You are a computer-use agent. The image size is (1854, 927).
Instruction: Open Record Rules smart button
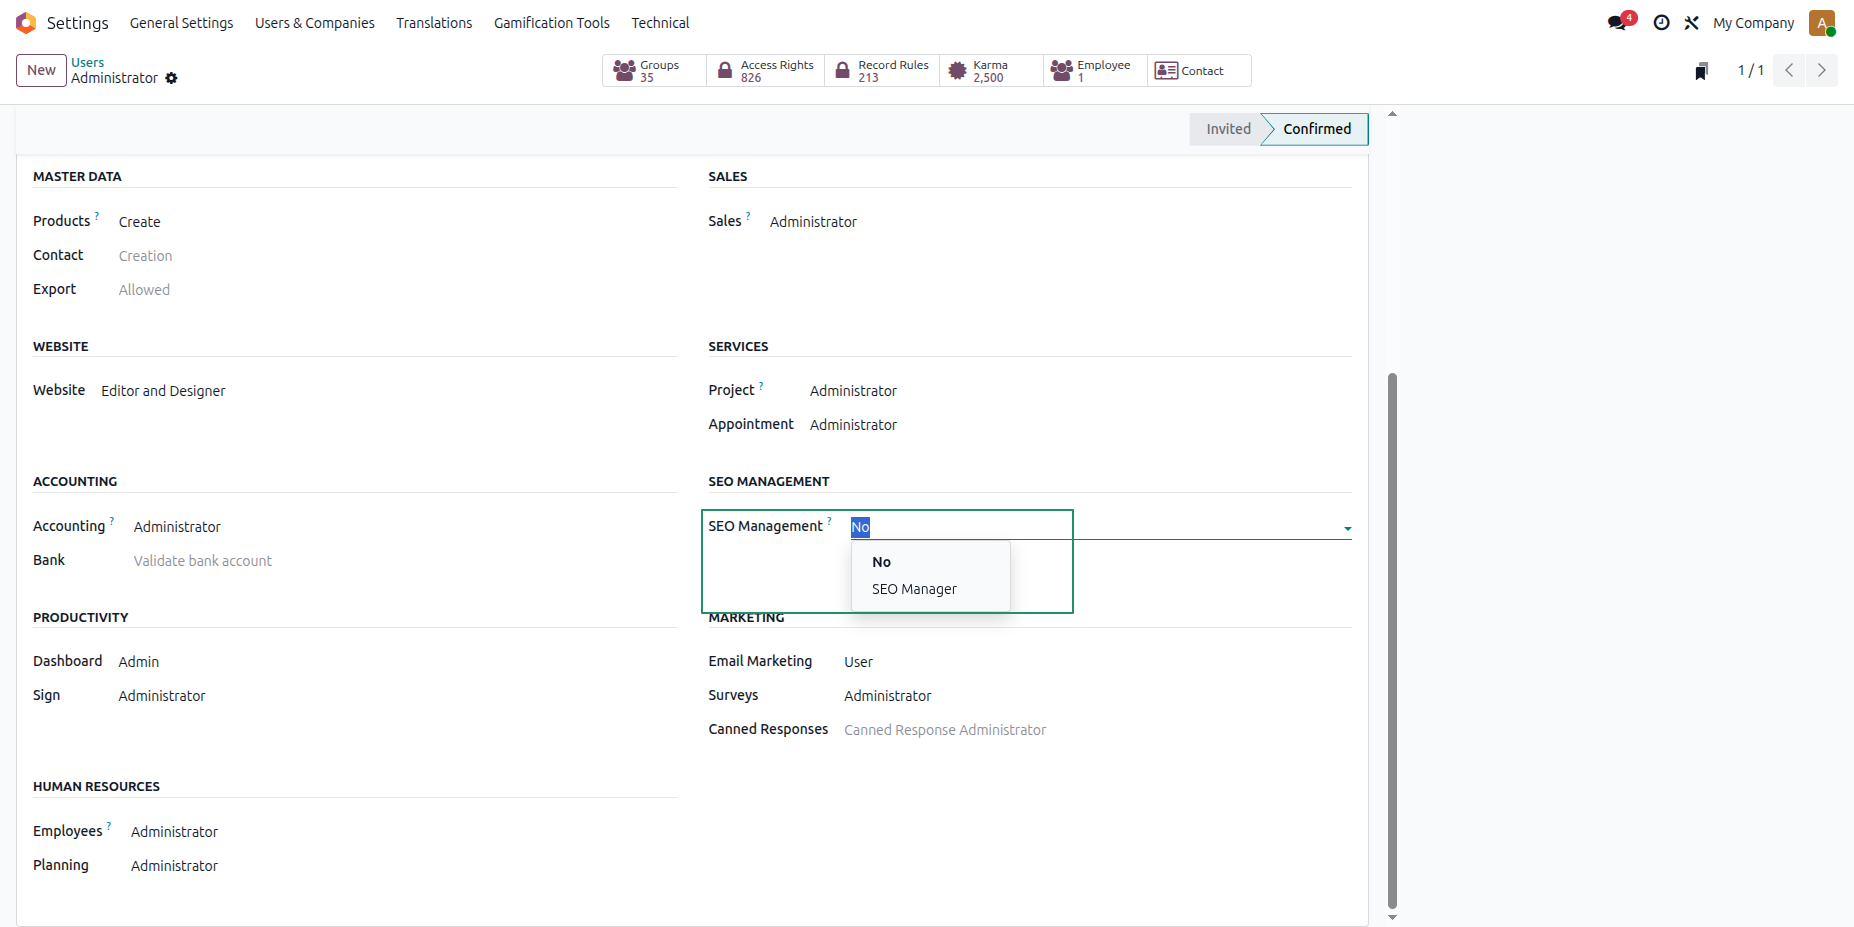882,71
